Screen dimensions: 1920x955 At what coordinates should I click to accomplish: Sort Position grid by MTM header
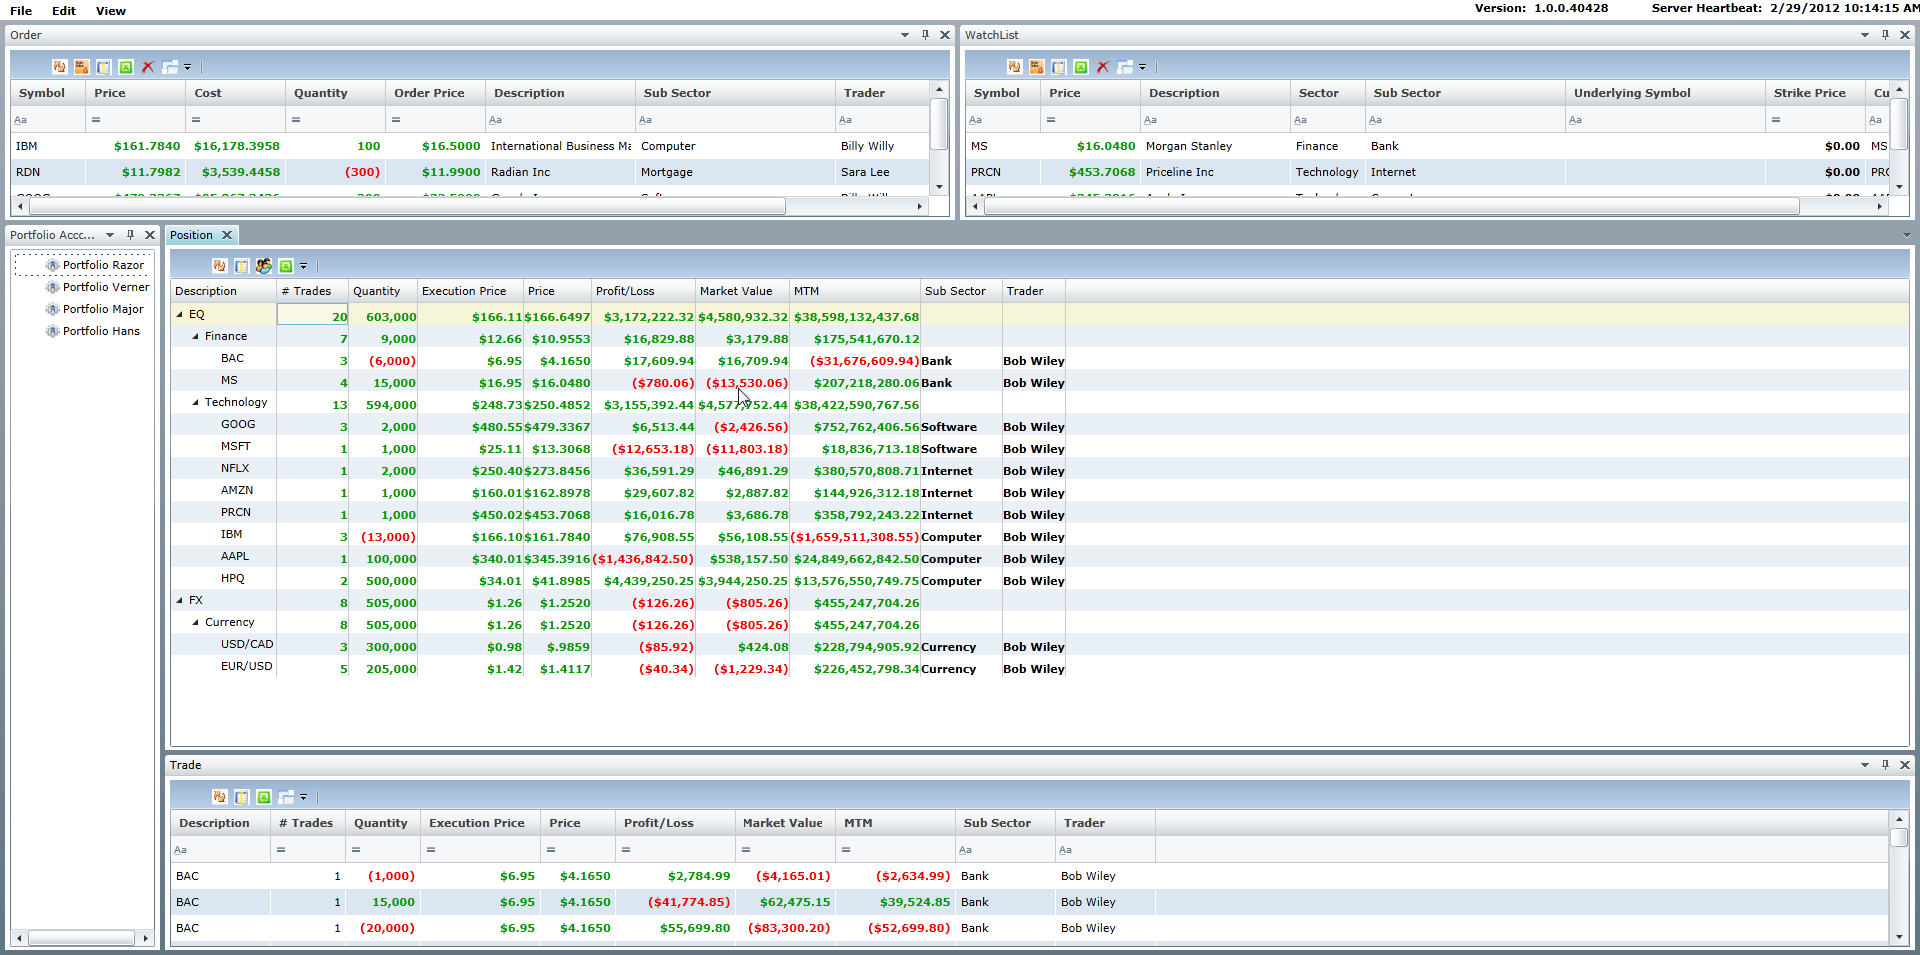tap(855, 291)
